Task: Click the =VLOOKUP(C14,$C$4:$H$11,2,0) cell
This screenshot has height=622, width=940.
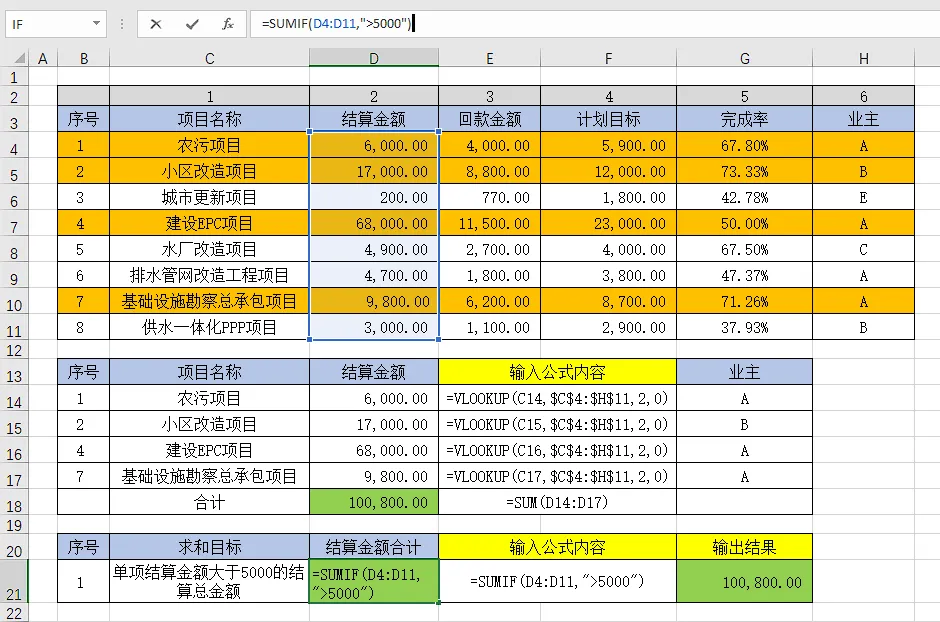Action: [558, 398]
